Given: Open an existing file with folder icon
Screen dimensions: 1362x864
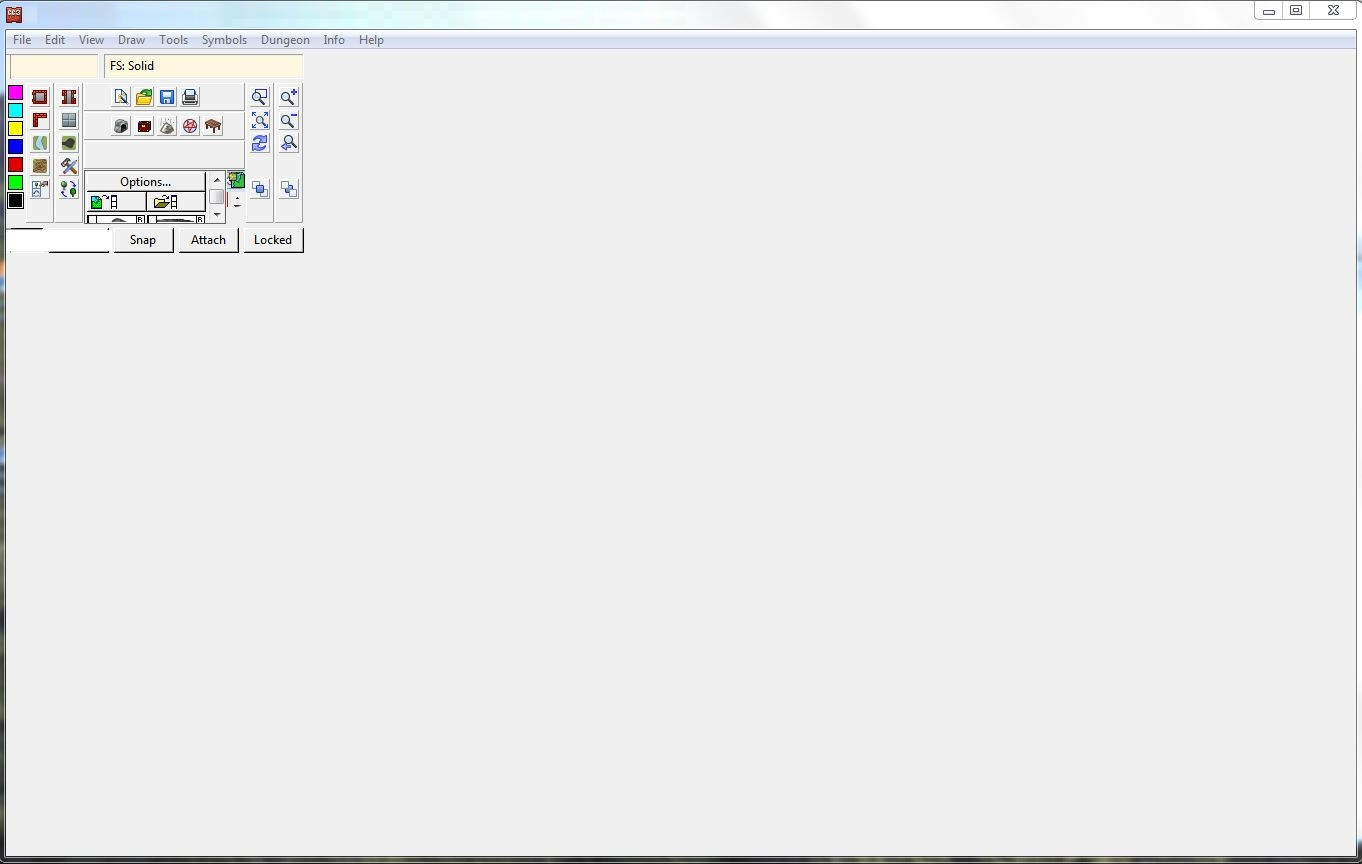Looking at the screenshot, I should tap(144, 97).
